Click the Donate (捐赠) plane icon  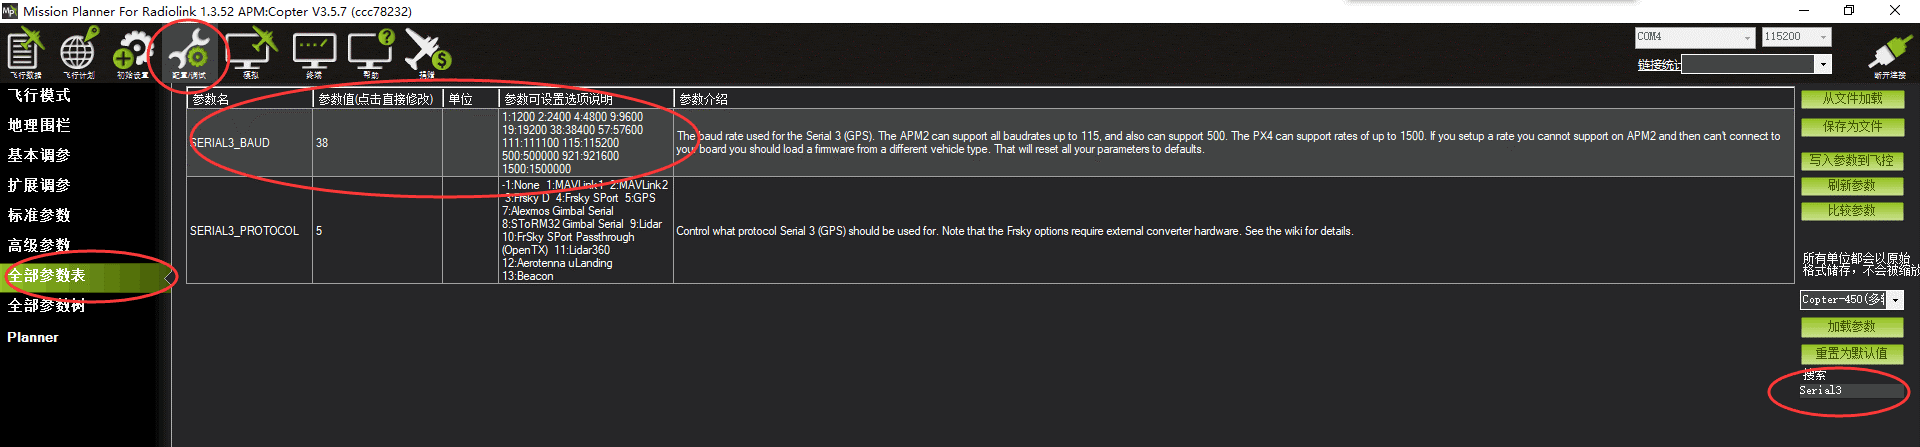(427, 52)
